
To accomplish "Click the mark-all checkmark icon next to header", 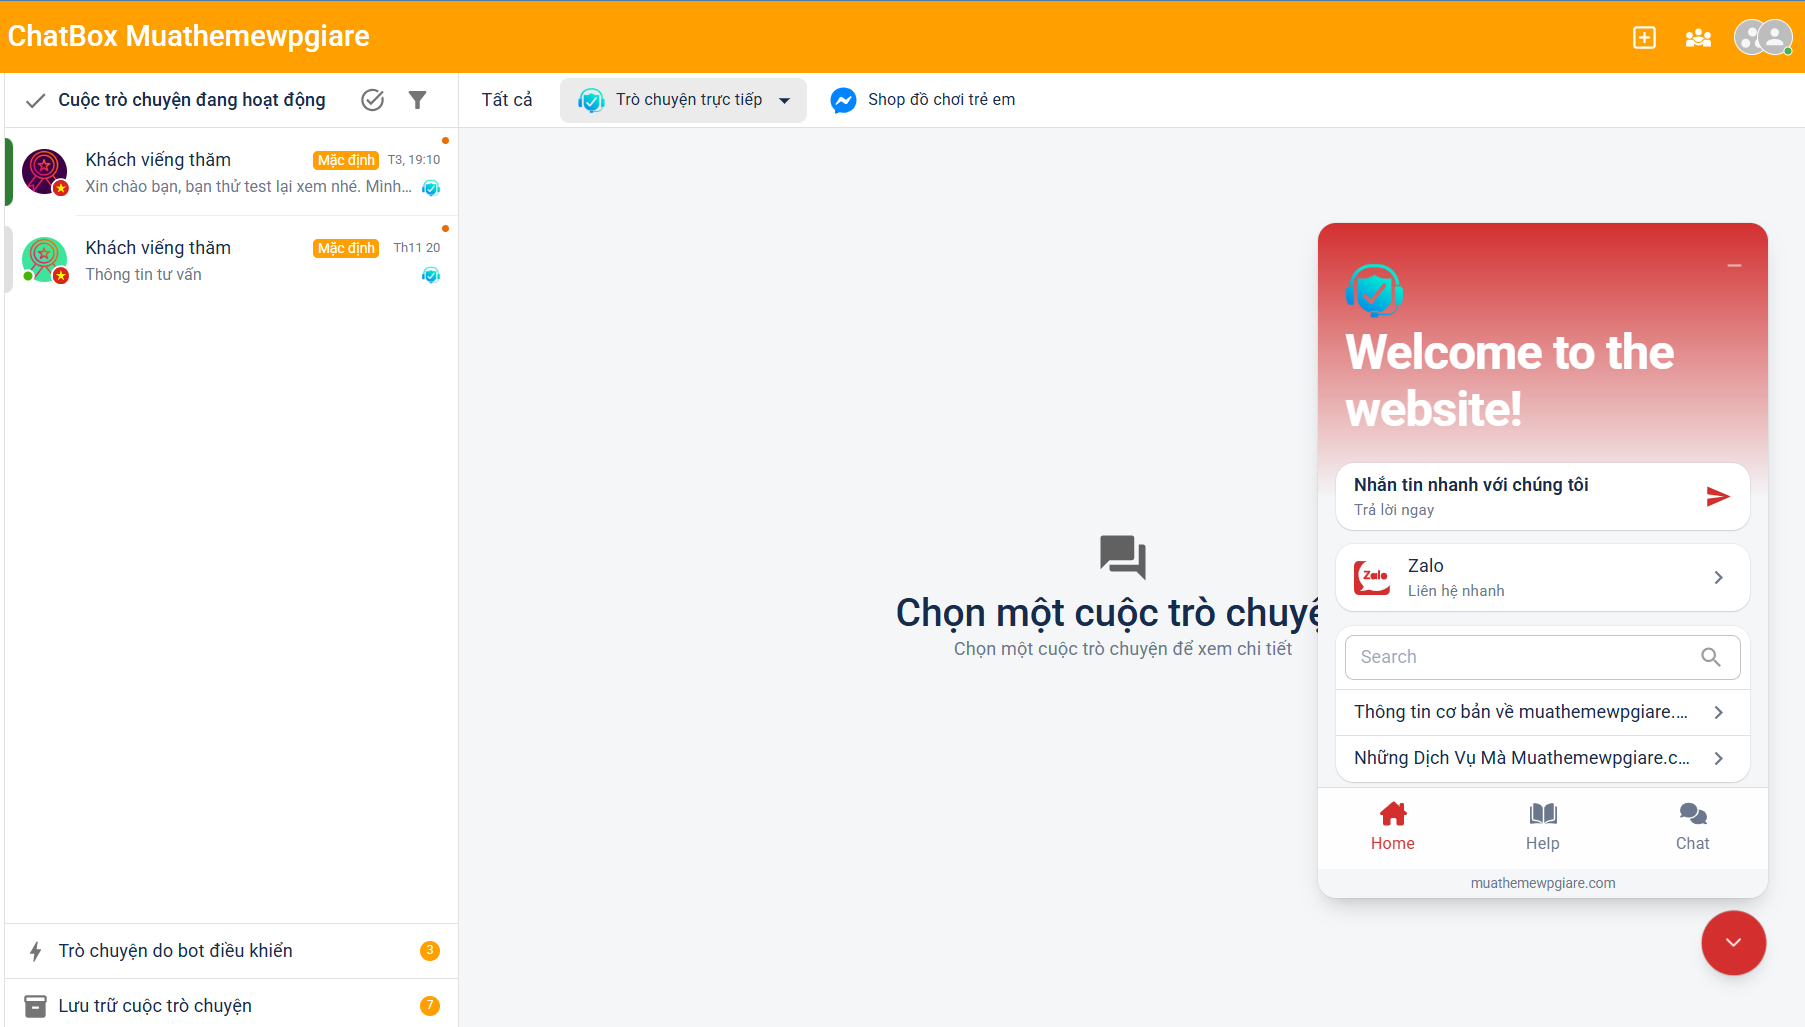I will point(372,99).
